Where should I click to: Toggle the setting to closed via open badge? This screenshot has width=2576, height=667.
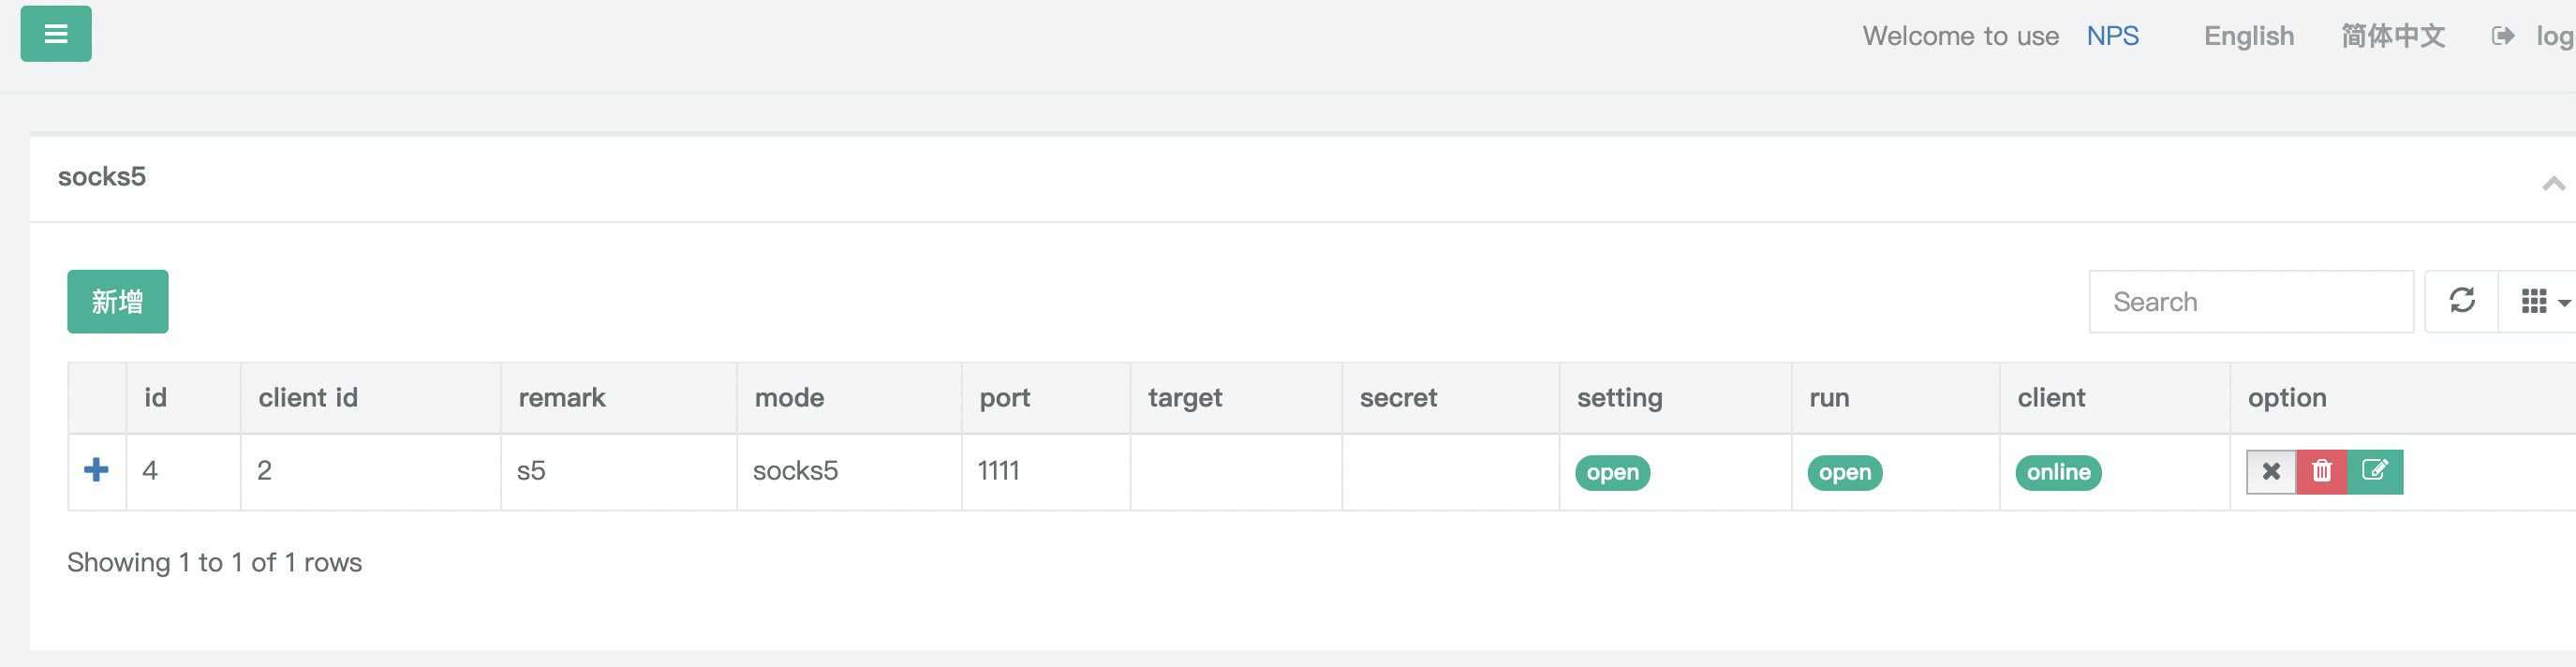1611,472
